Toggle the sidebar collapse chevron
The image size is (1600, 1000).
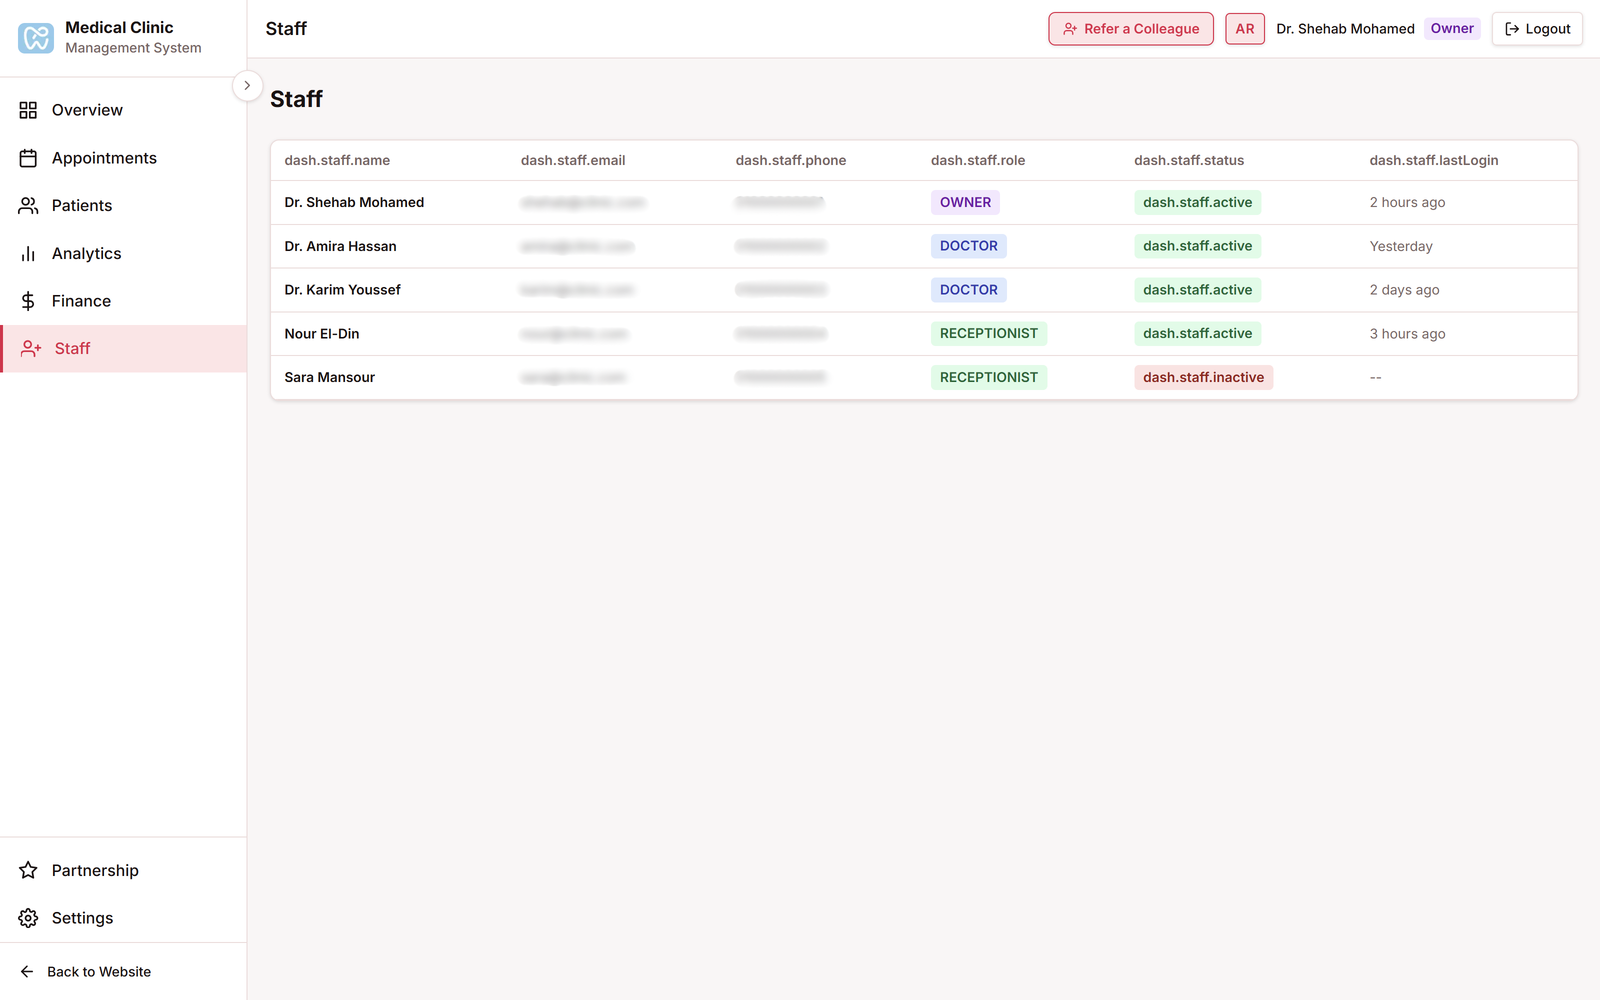click(x=247, y=86)
